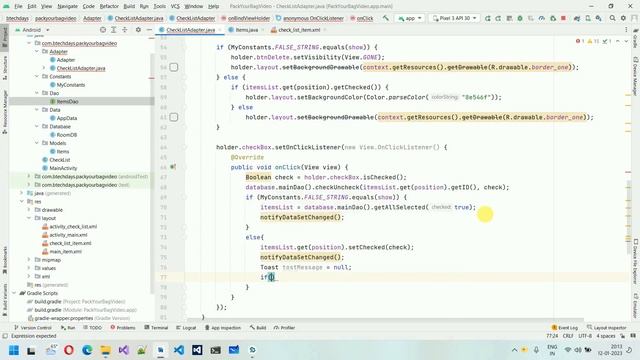Viewport: 640px width, 360px height.
Task: Open MainActivity in project tree
Action: click(63, 168)
